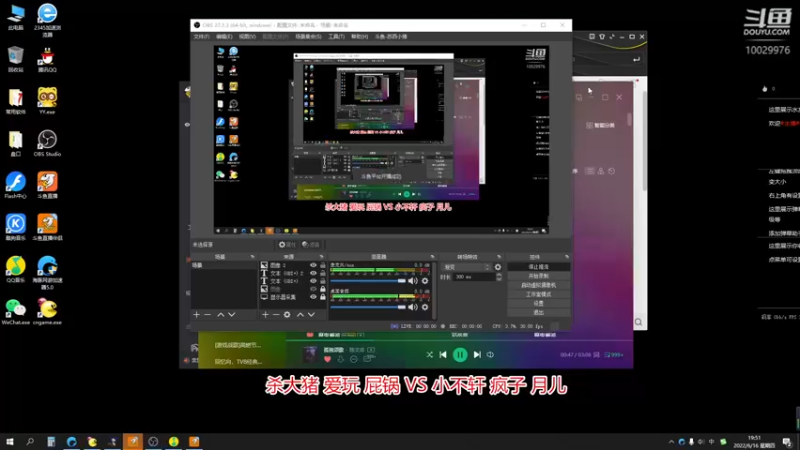Add a new scene with the plus button
This screenshot has height=450, width=800.
click(x=196, y=315)
